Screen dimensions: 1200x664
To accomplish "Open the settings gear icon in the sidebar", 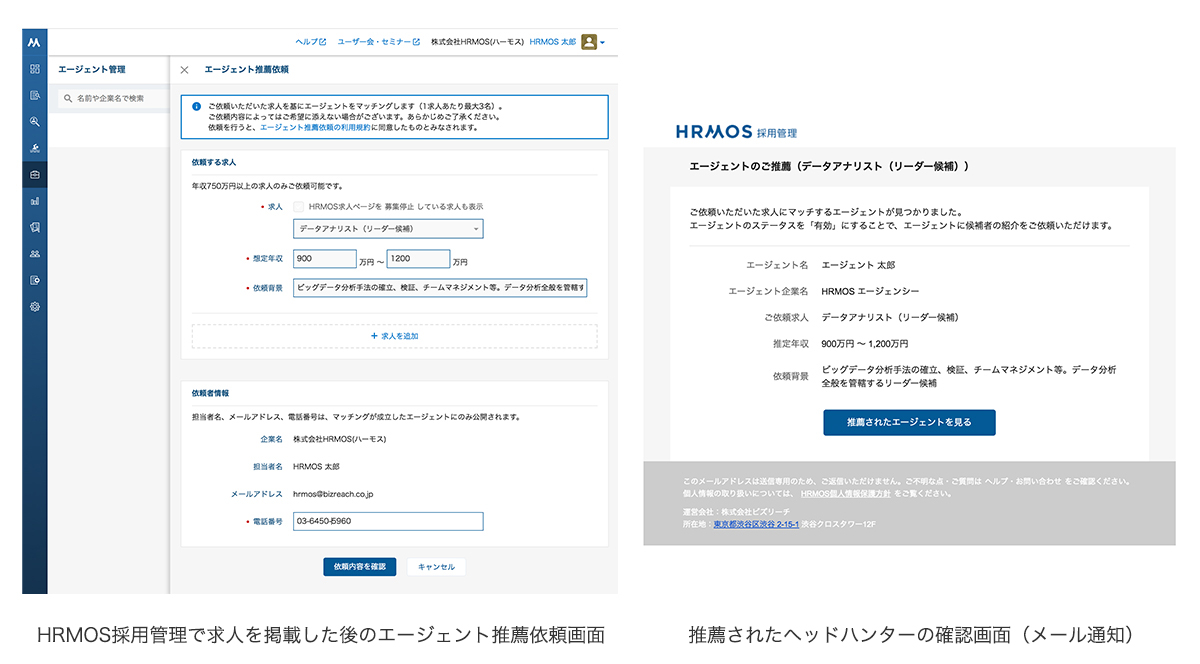I will tap(35, 307).
